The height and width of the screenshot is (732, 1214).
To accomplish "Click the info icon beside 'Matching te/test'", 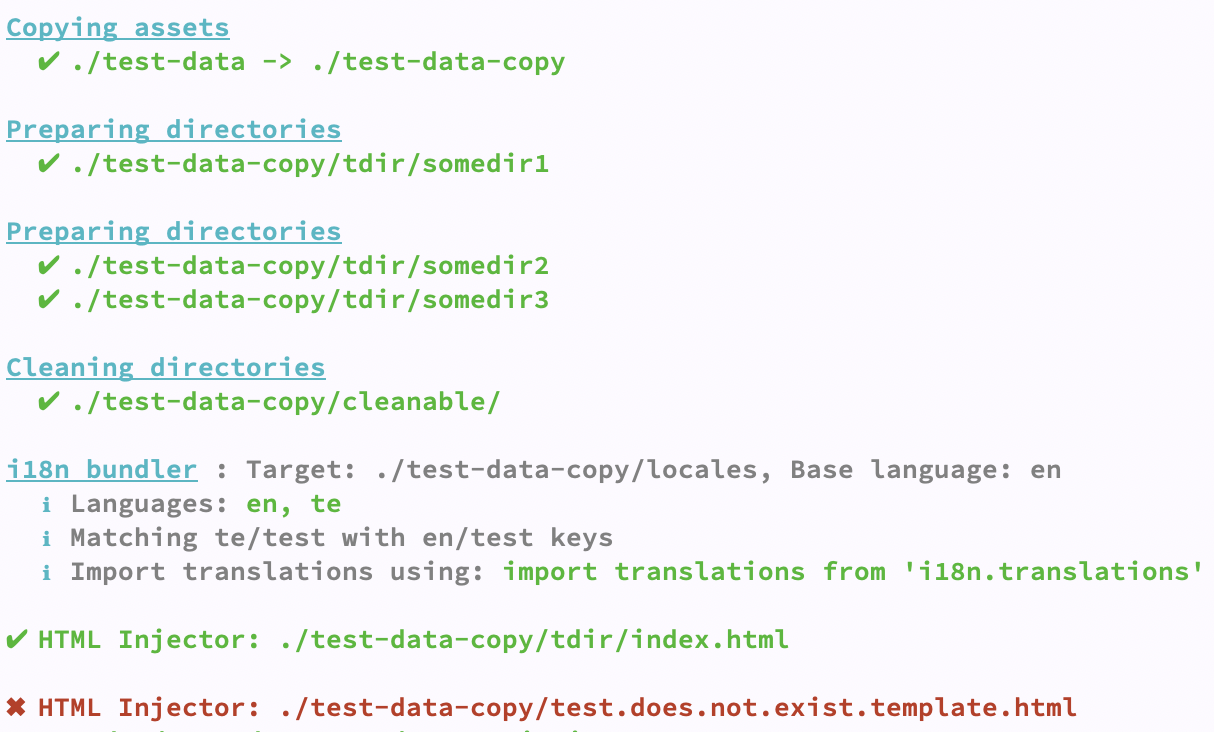I will 47,538.
